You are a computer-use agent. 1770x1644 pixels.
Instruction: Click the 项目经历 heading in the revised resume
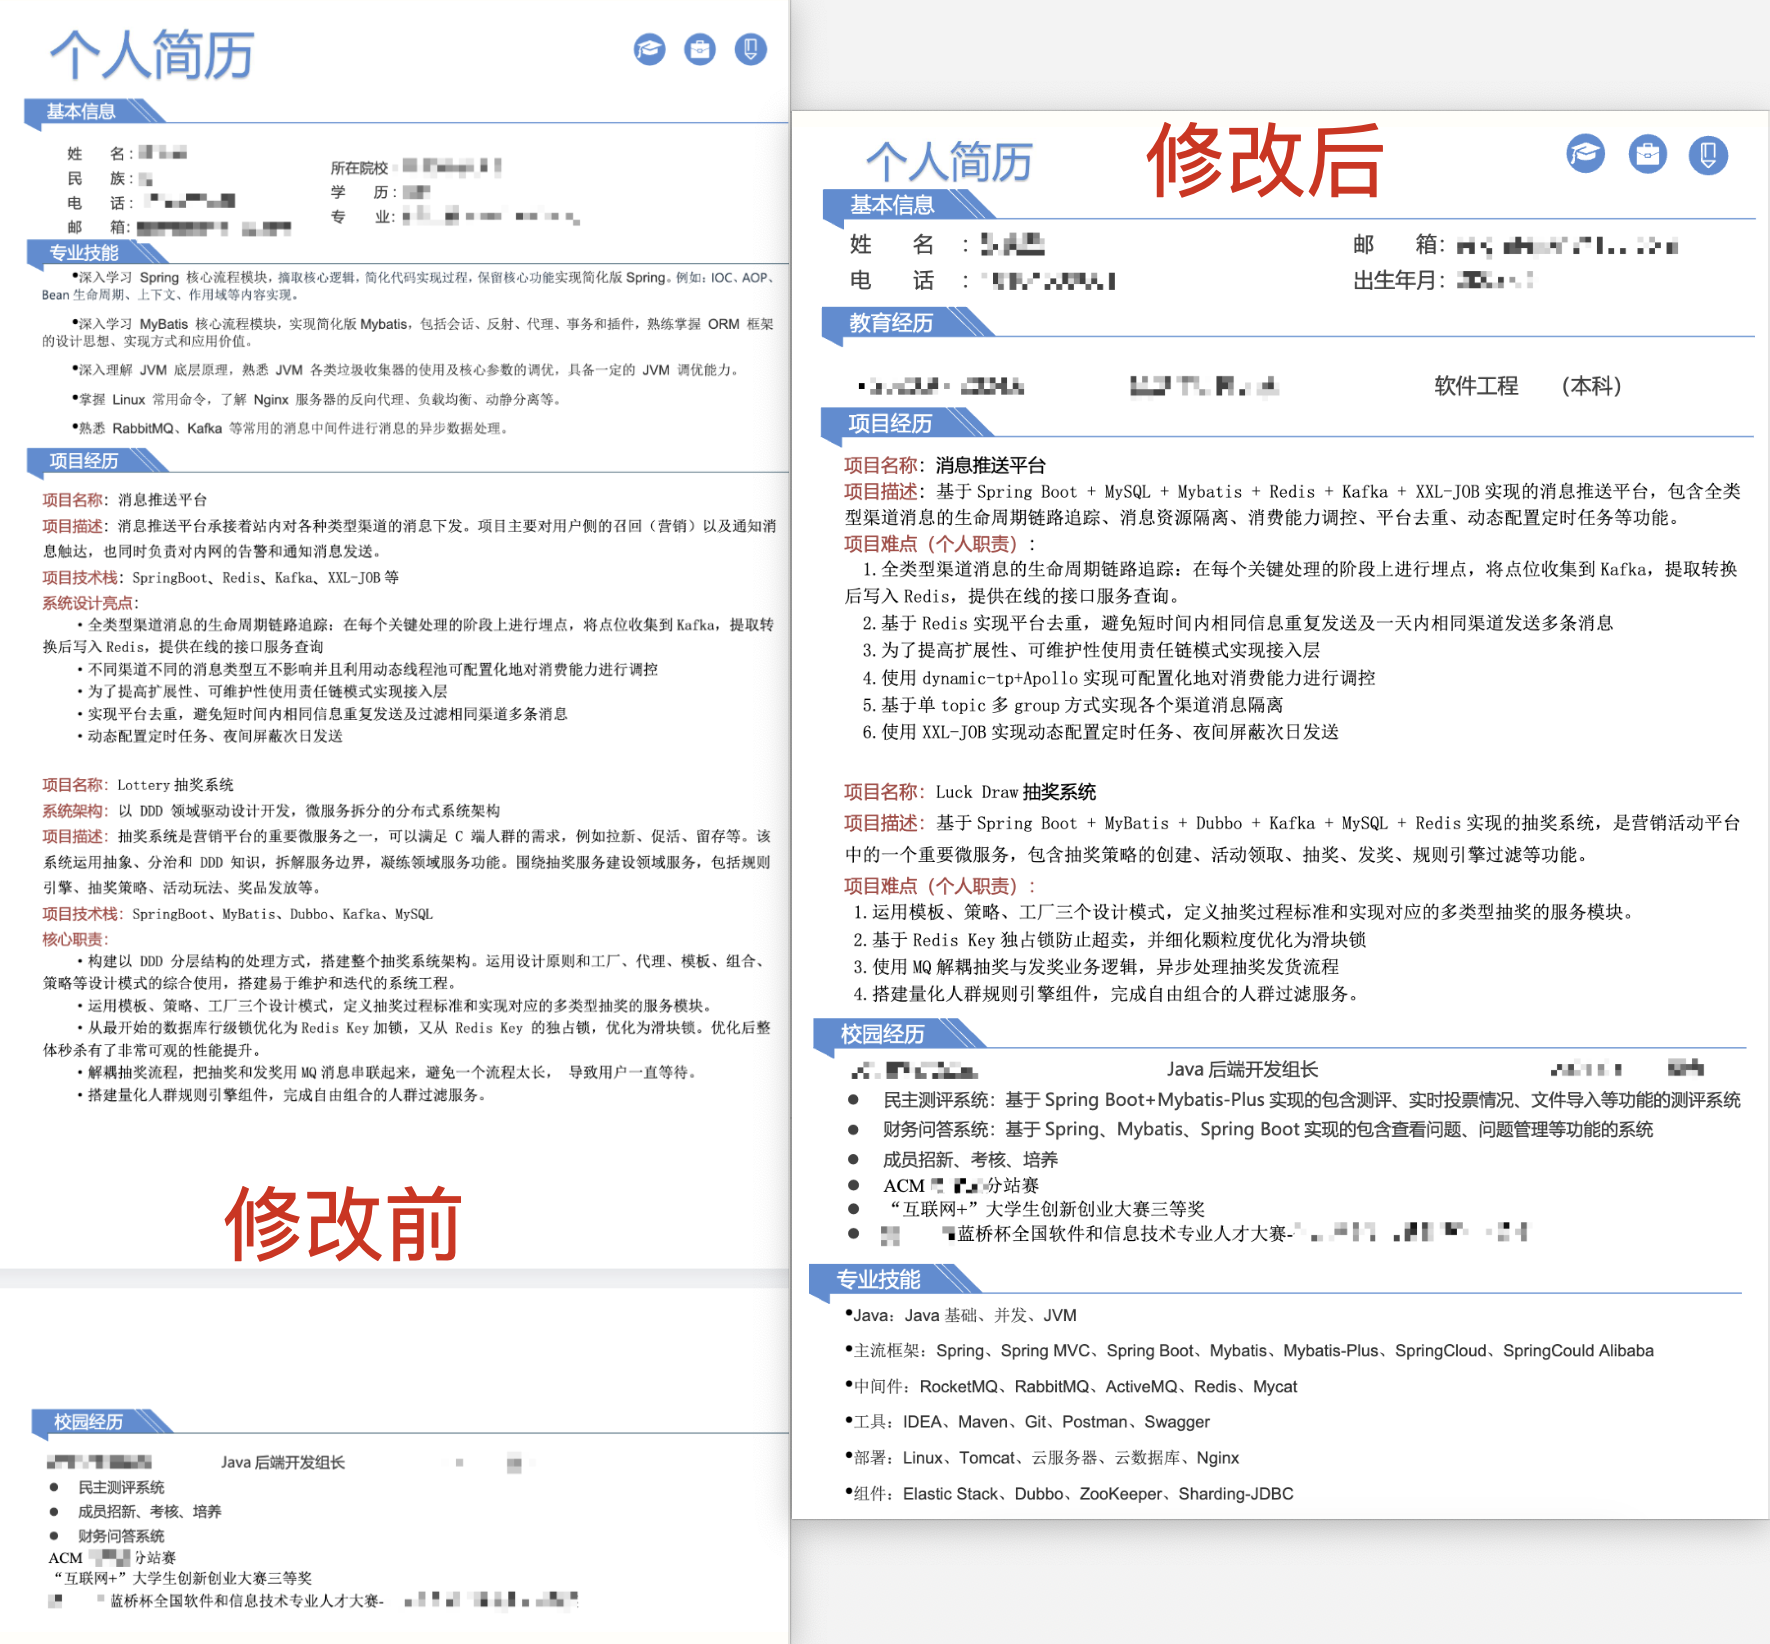[891, 423]
